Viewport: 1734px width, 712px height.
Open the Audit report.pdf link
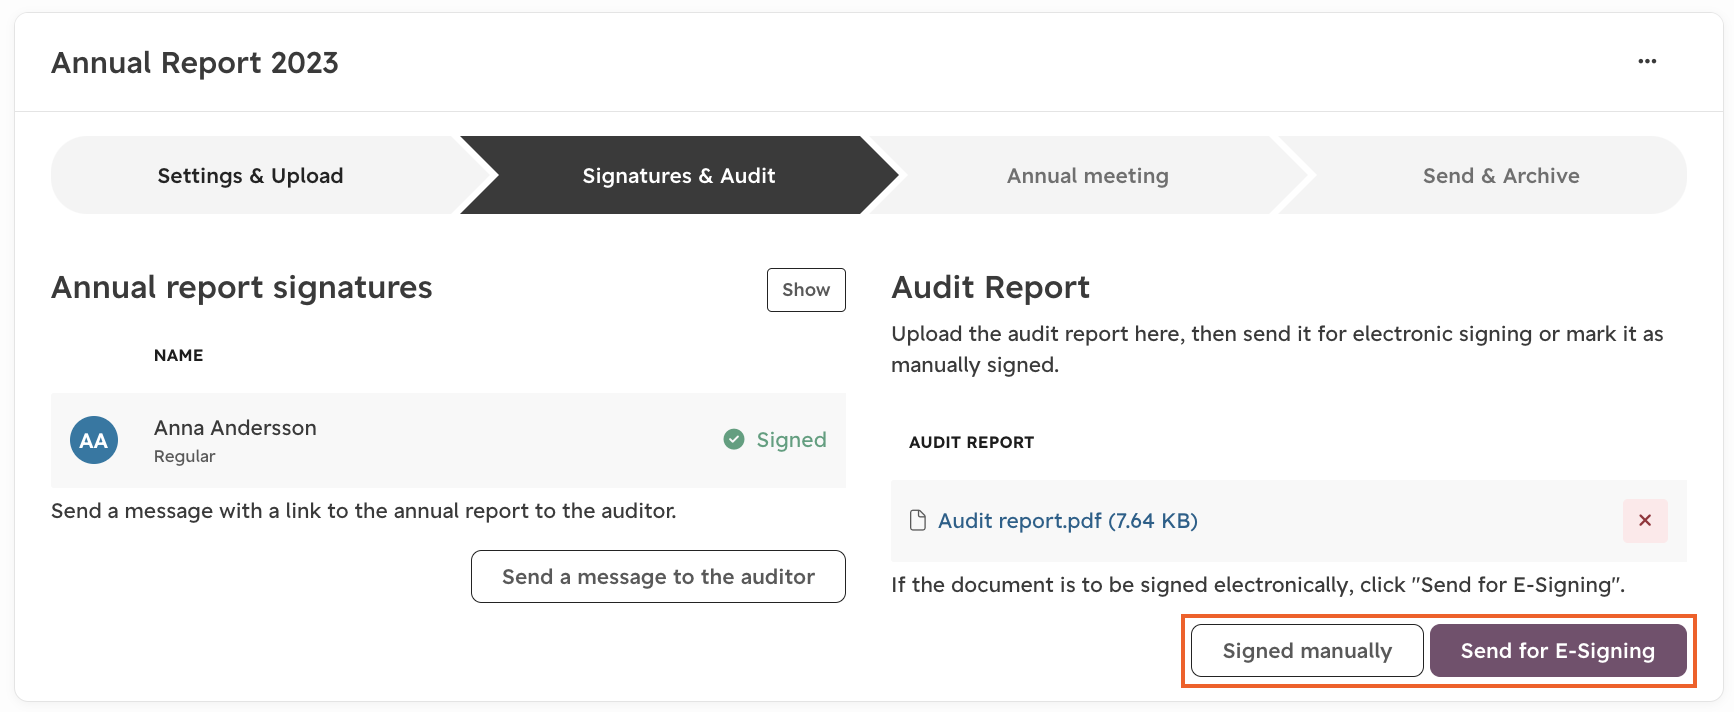pos(1068,521)
